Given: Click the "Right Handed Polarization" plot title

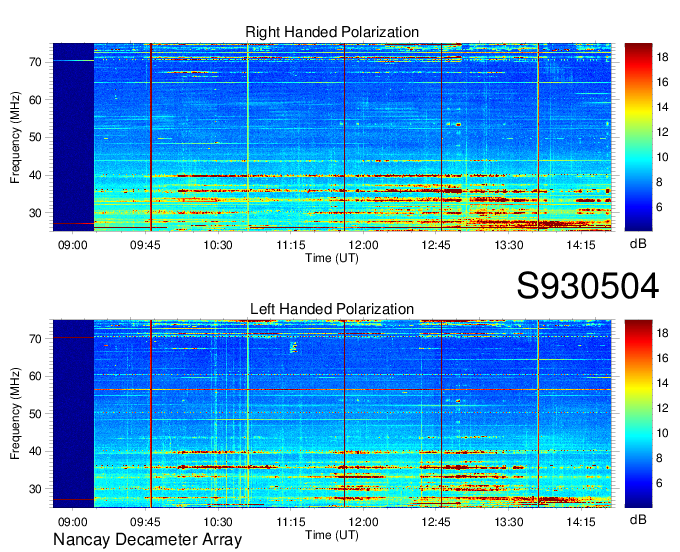Looking at the screenshot, I should coord(332,32).
